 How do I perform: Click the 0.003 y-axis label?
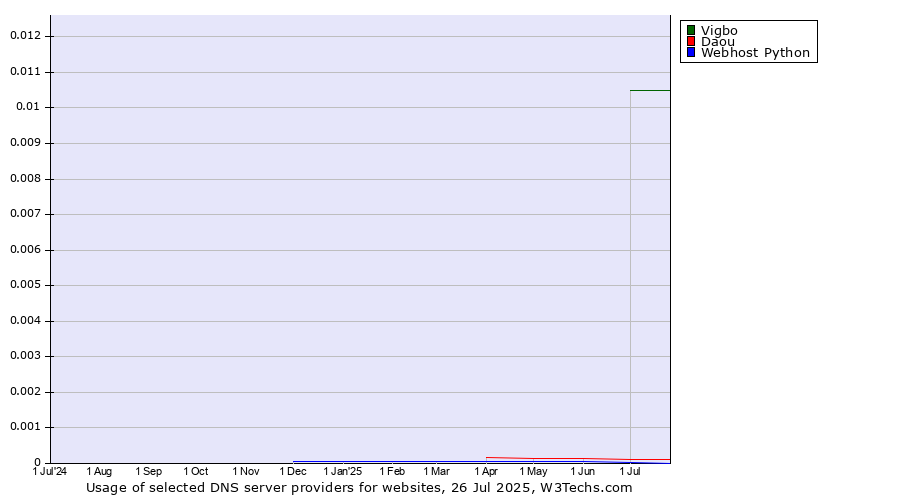pos(26,356)
